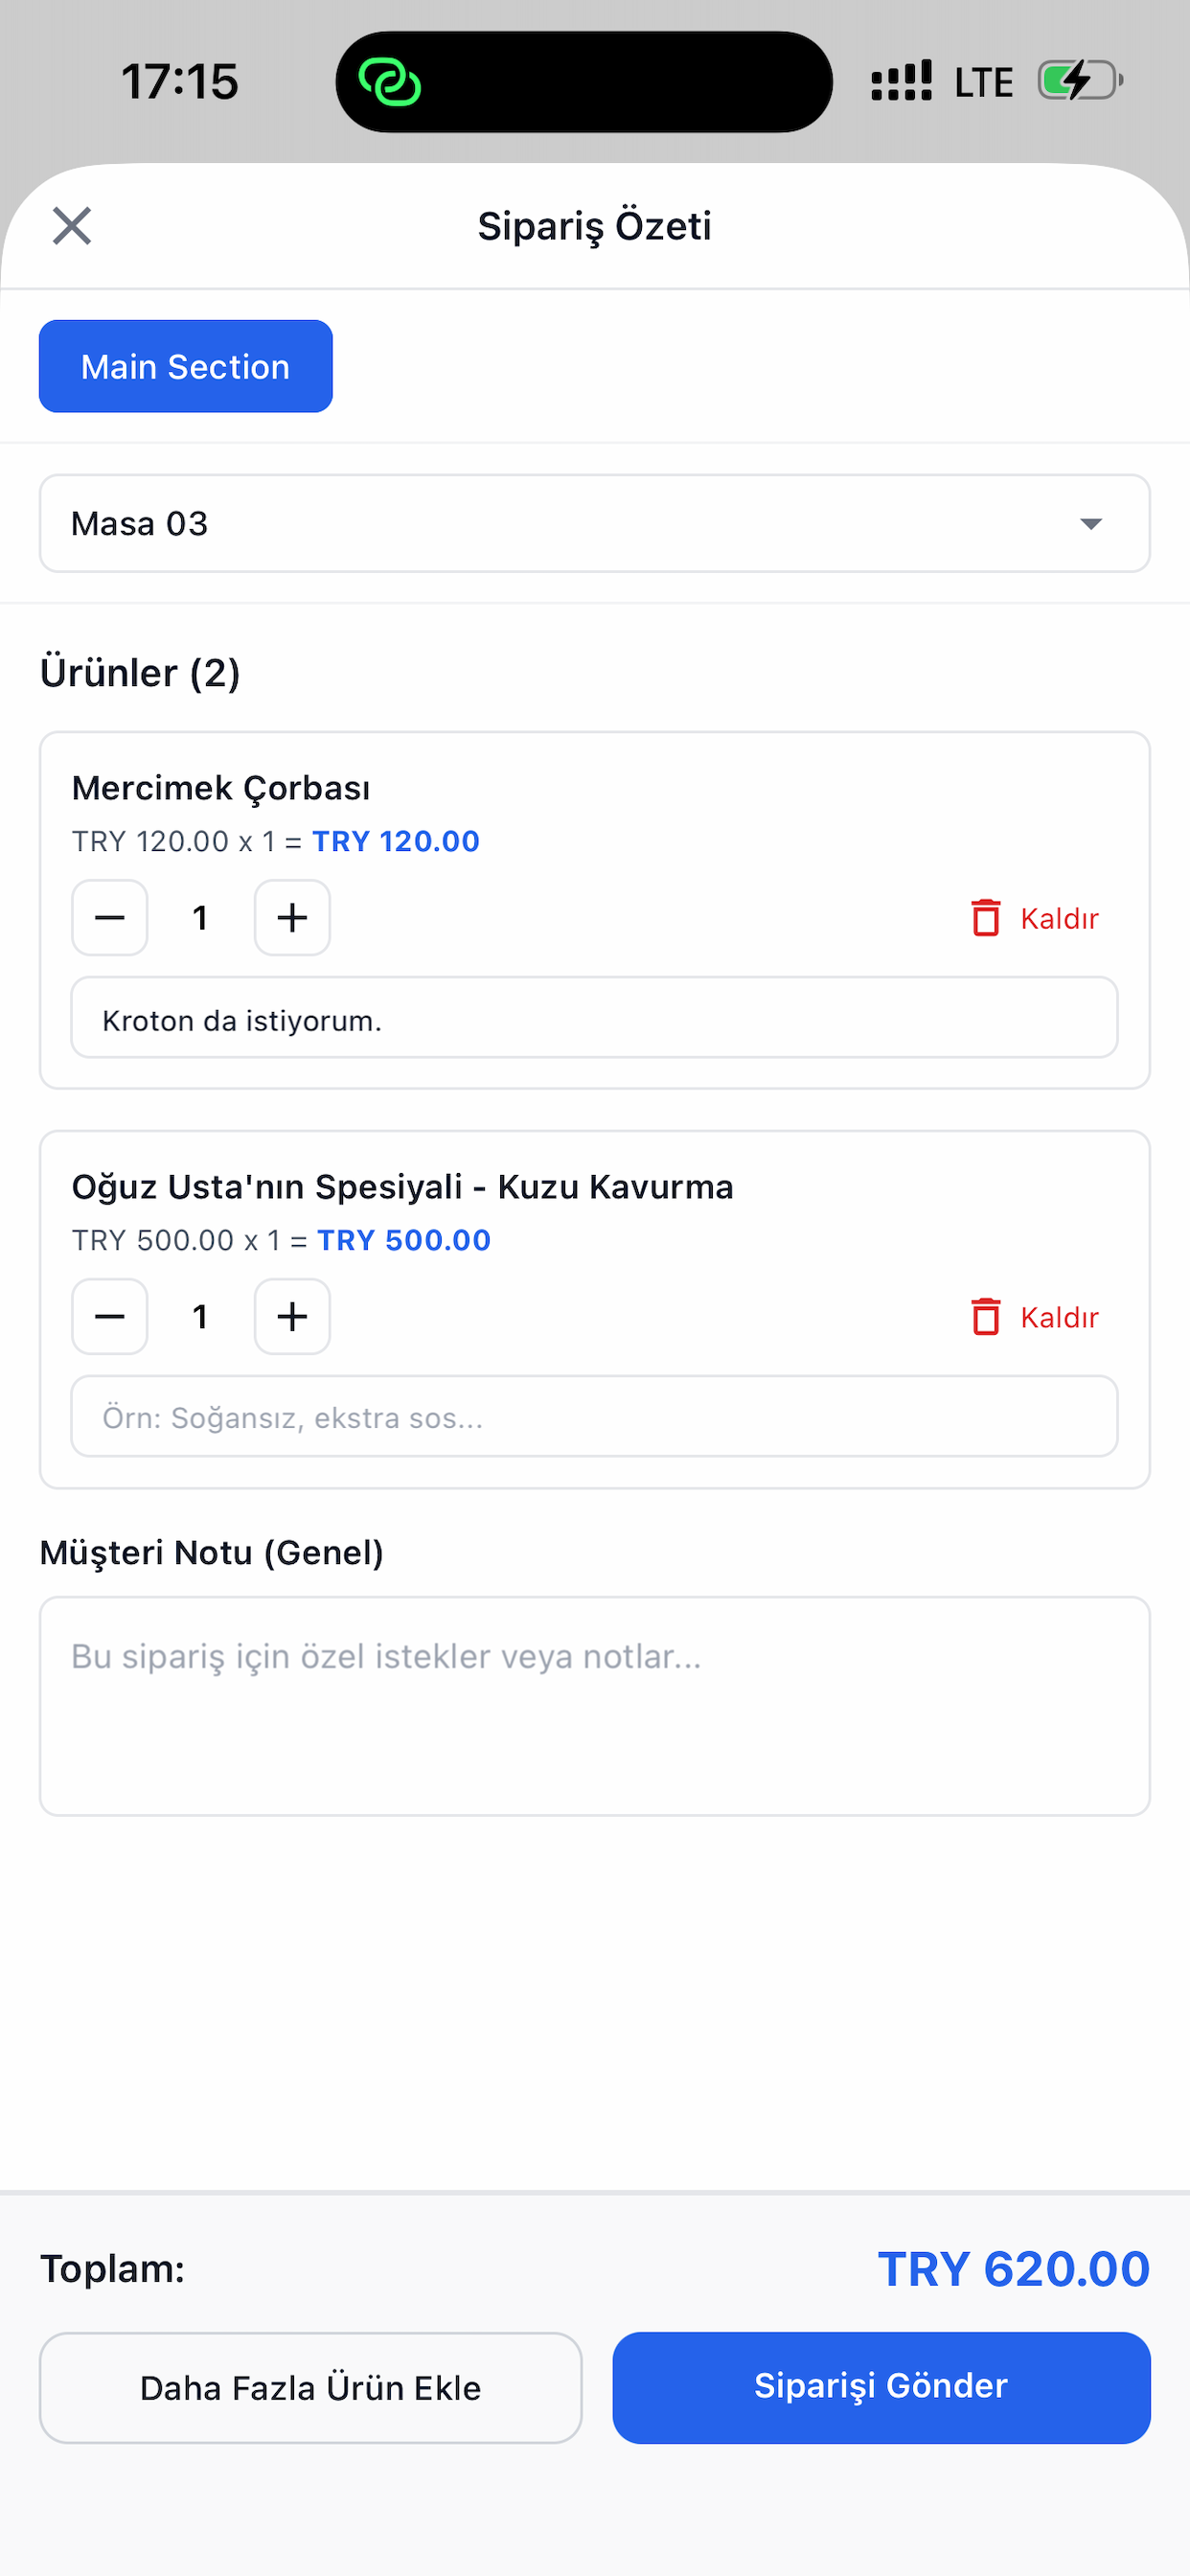This screenshot has height=2576, width=1190.
Task: Edit the 'Kroton da istiyorum.' note field
Action: pos(595,1018)
